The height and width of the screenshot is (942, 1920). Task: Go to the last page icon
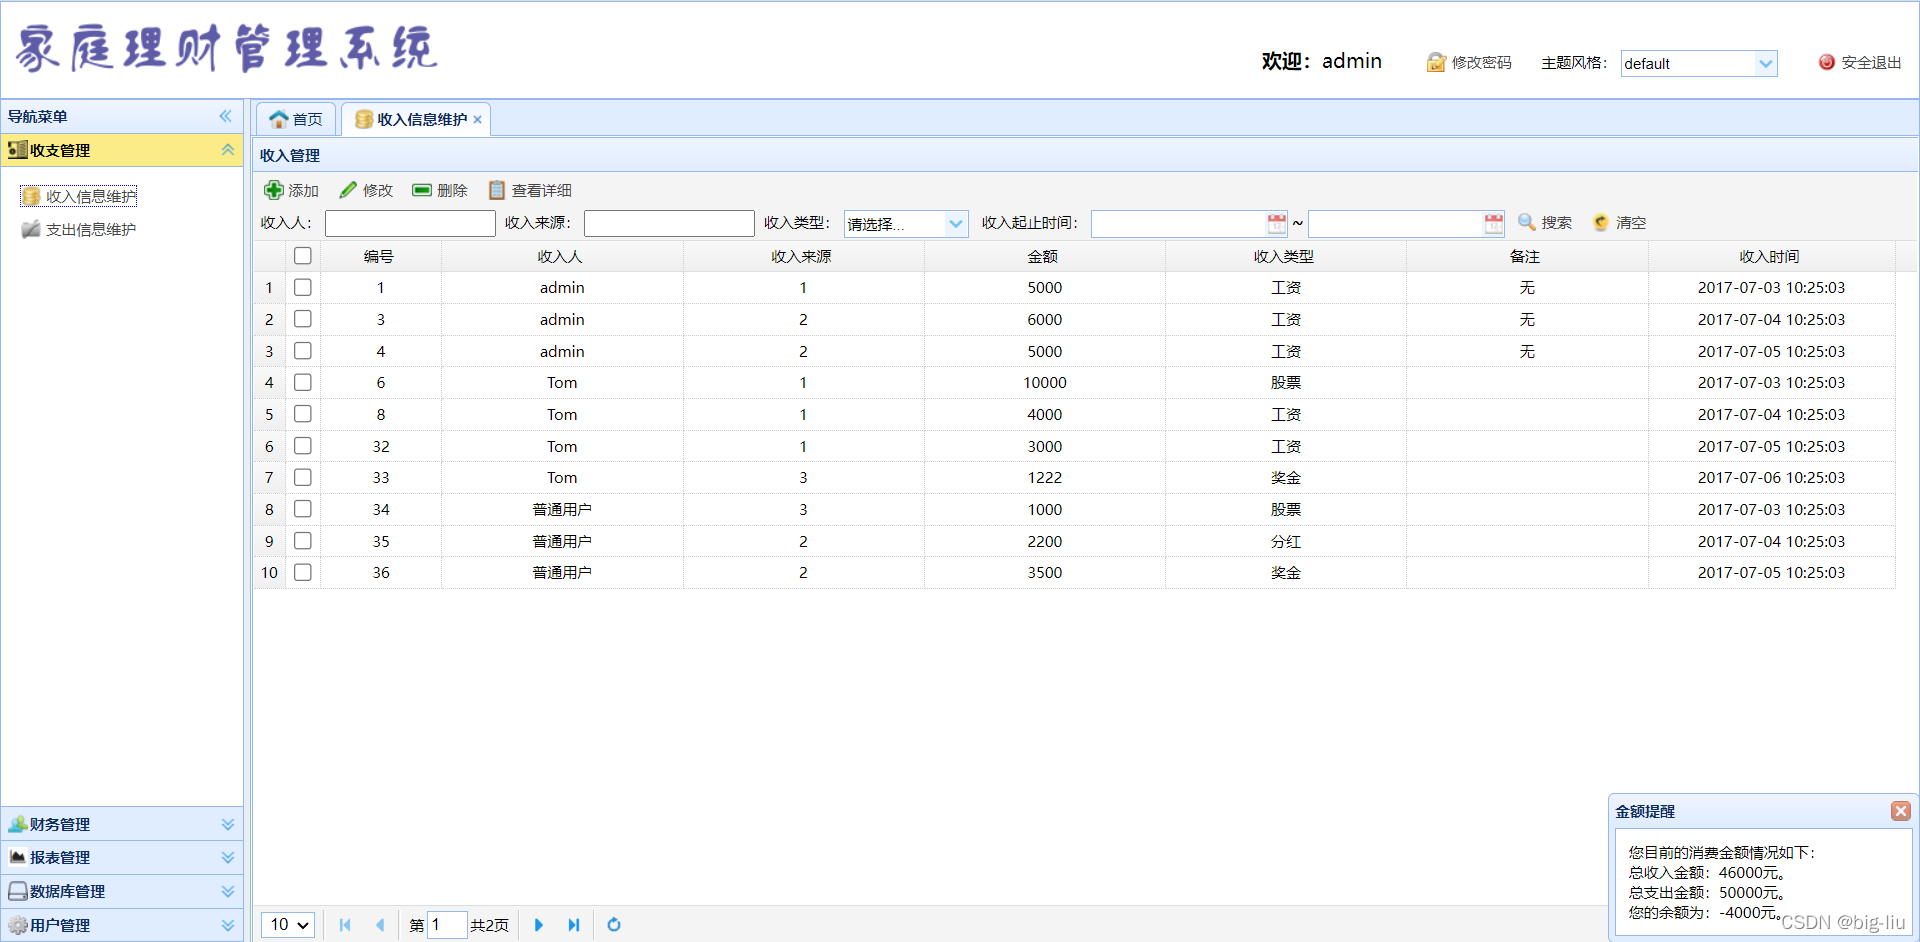point(573,925)
